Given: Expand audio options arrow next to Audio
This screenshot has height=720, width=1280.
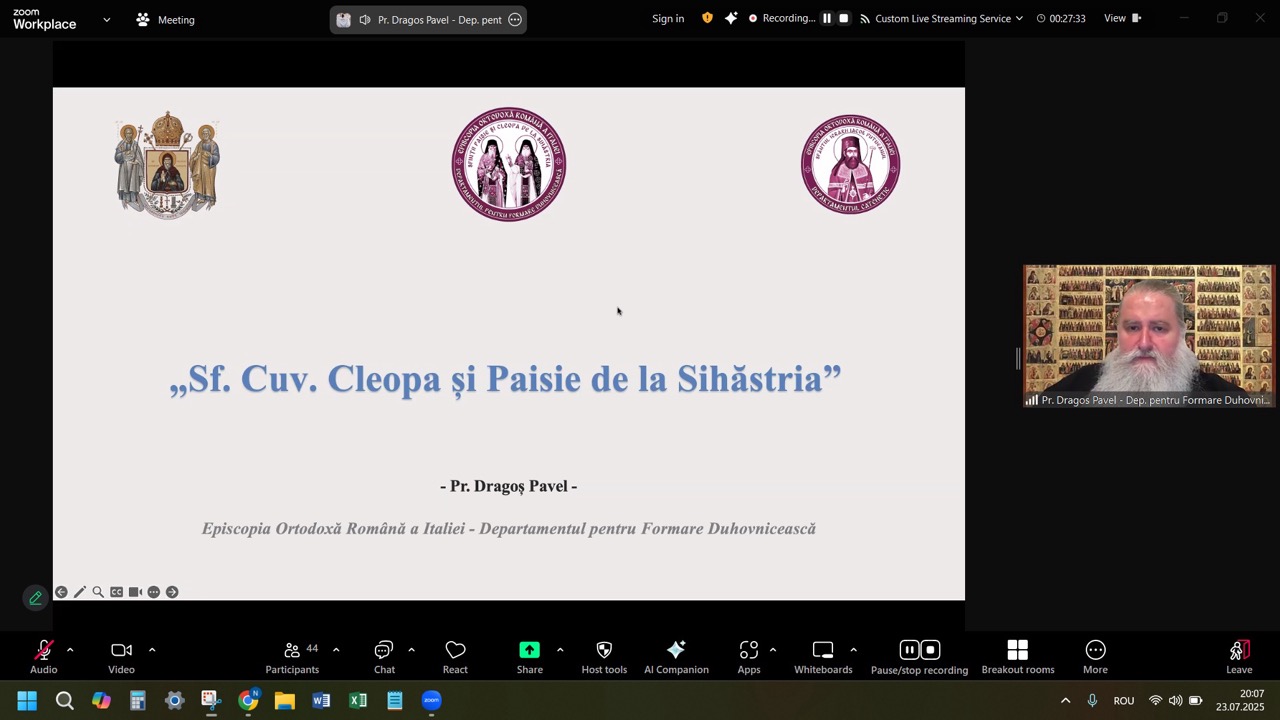Looking at the screenshot, I should point(70,650).
